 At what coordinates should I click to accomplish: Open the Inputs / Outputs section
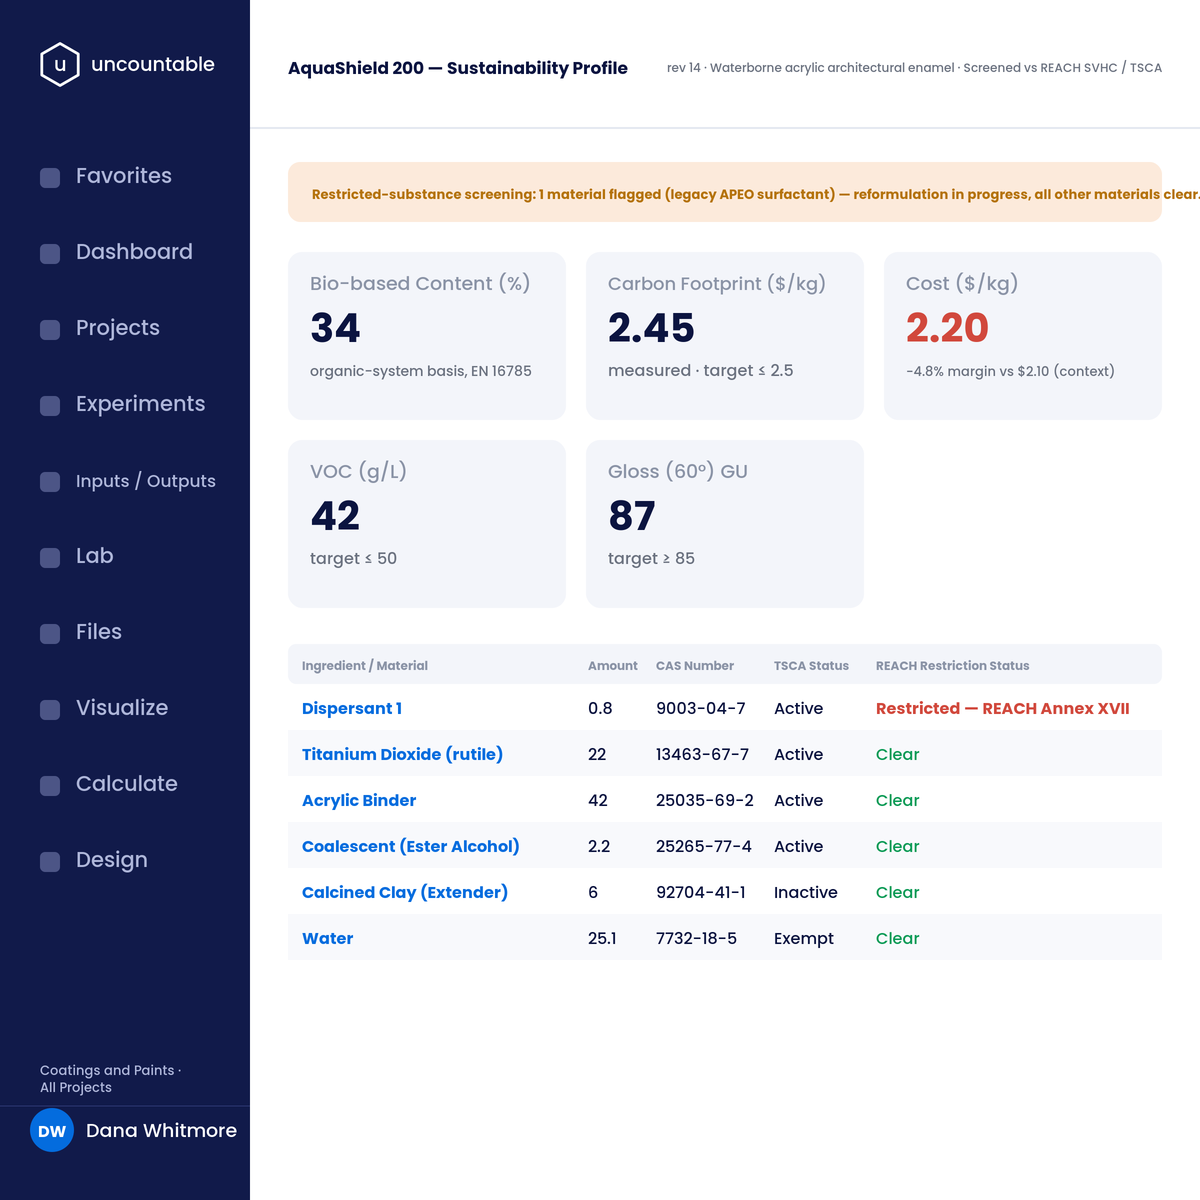coord(146,481)
